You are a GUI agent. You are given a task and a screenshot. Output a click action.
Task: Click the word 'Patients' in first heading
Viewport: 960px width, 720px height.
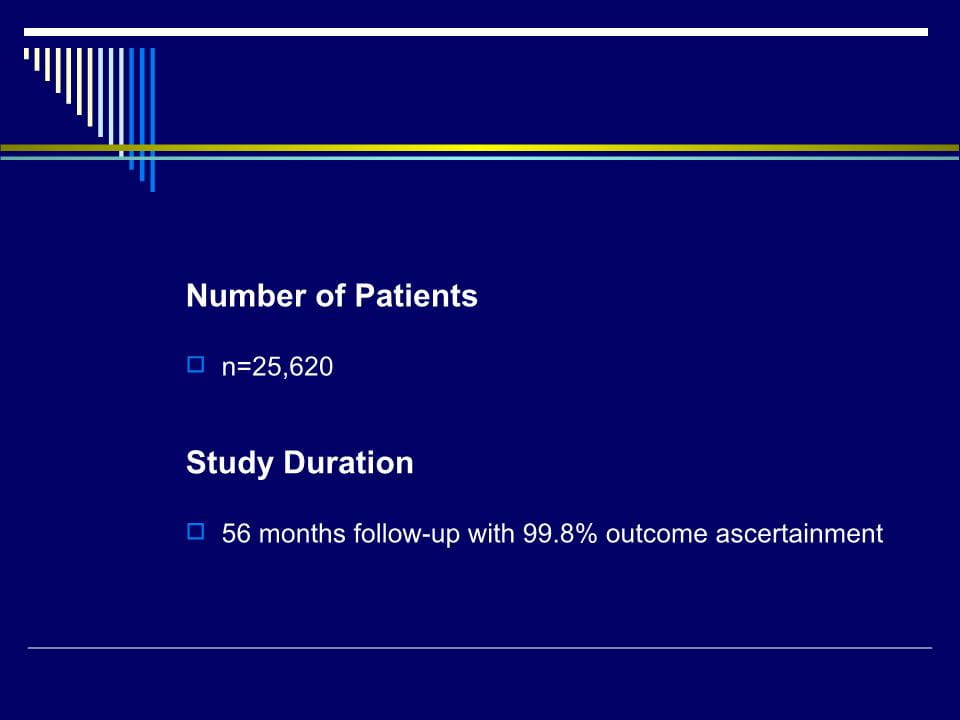point(416,296)
